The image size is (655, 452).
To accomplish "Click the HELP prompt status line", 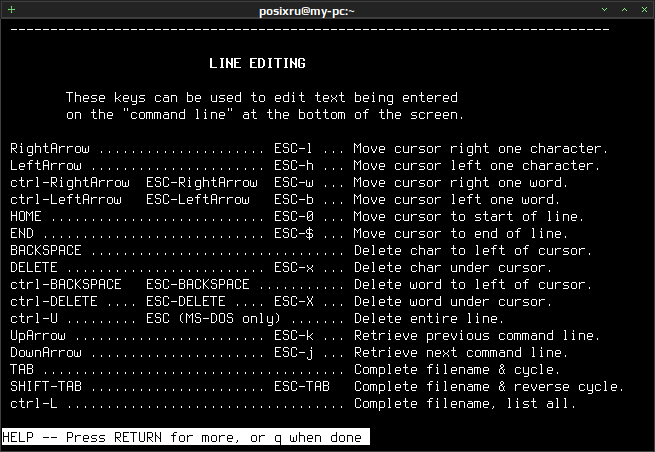I will [185, 437].
